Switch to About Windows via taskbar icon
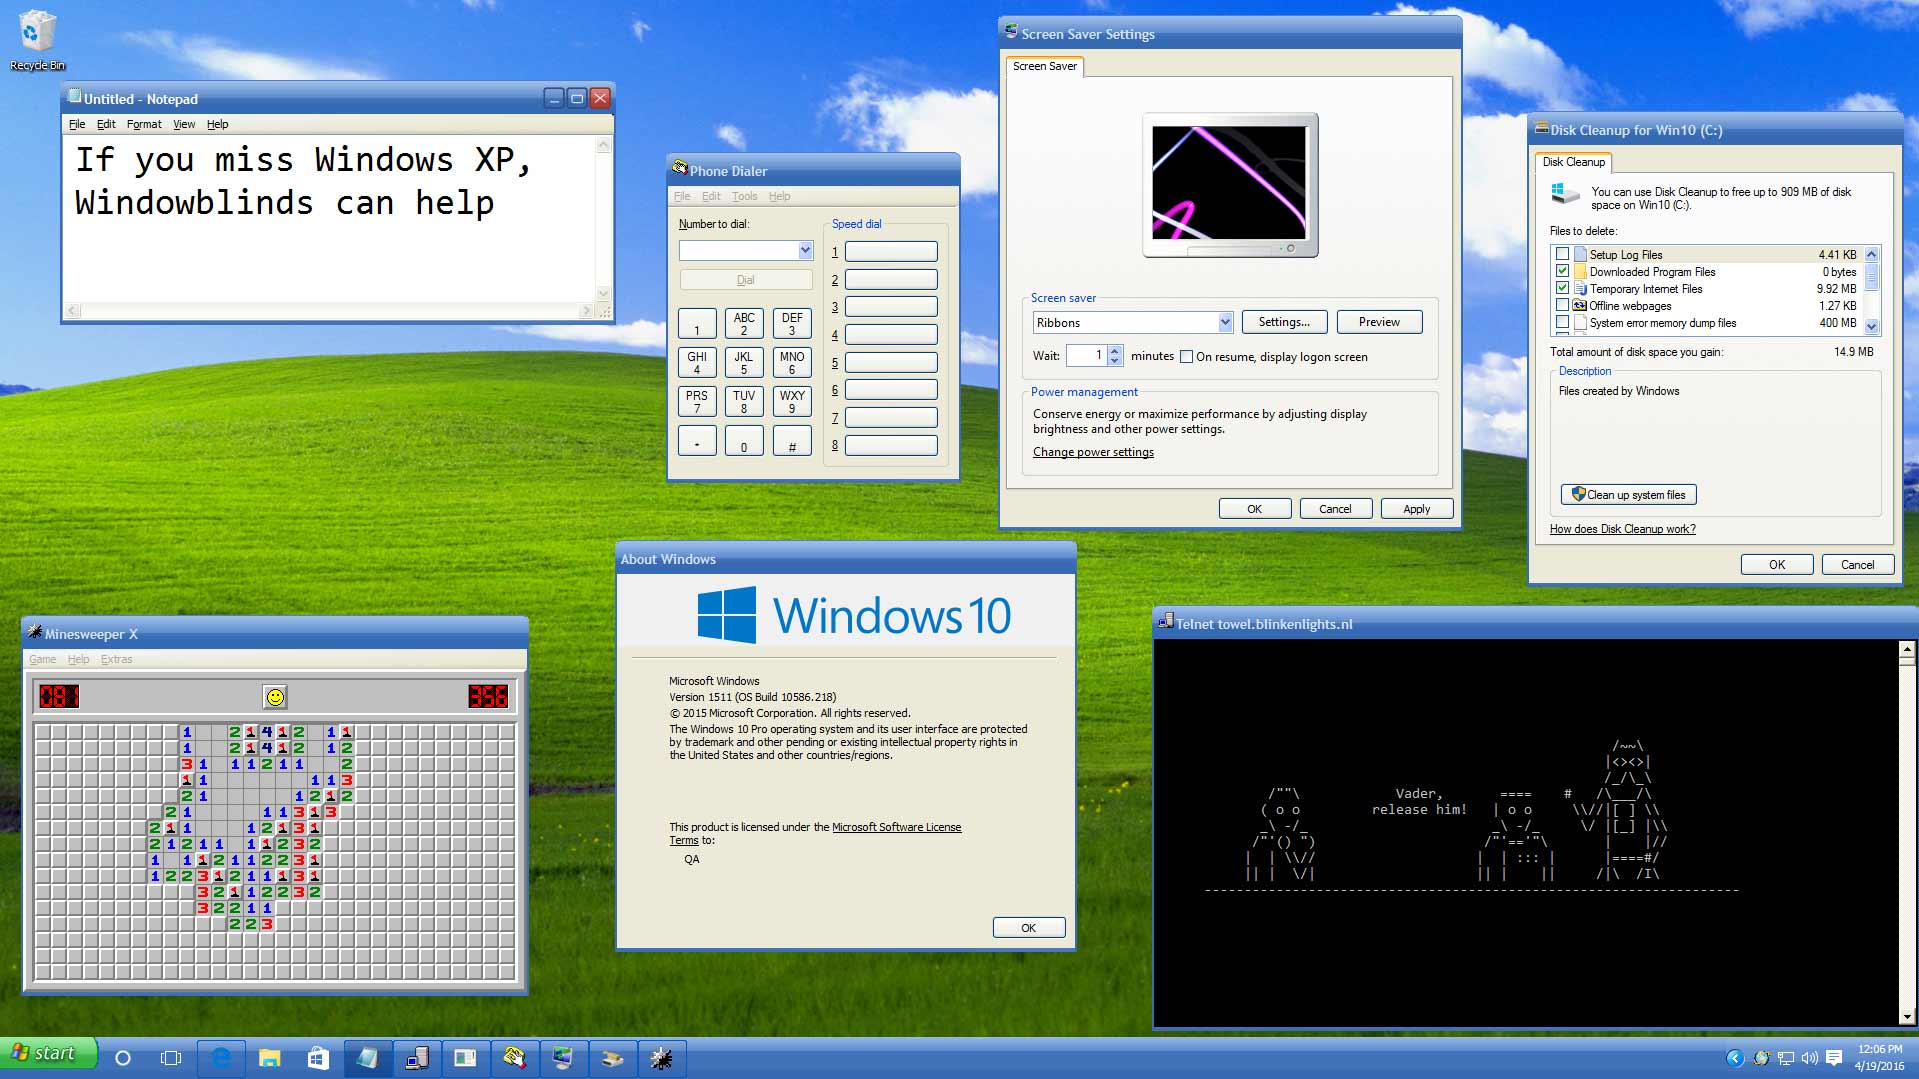This screenshot has width=1919, height=1079. (465, 1058)
